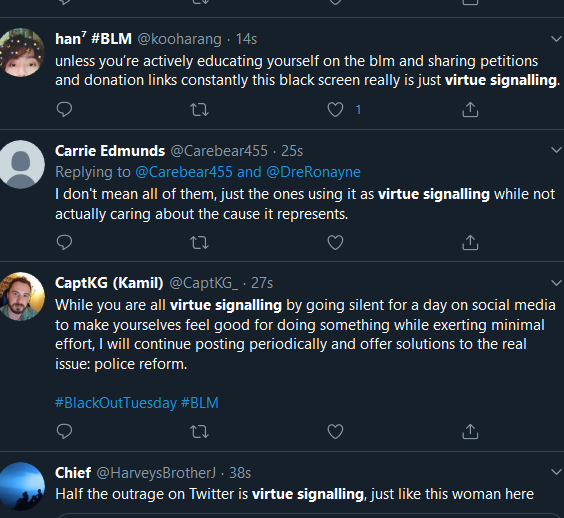Reply to Carrie Edmunds' tweet
564x518 pixels.
pos(64,242)
